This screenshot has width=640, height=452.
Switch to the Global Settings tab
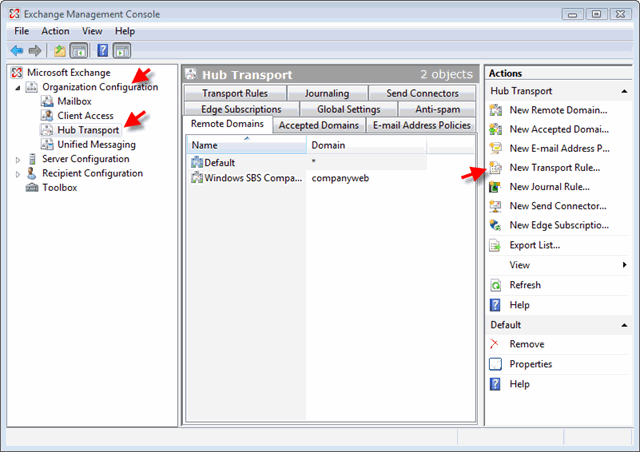pyautogui.click(x=349, y=109)
